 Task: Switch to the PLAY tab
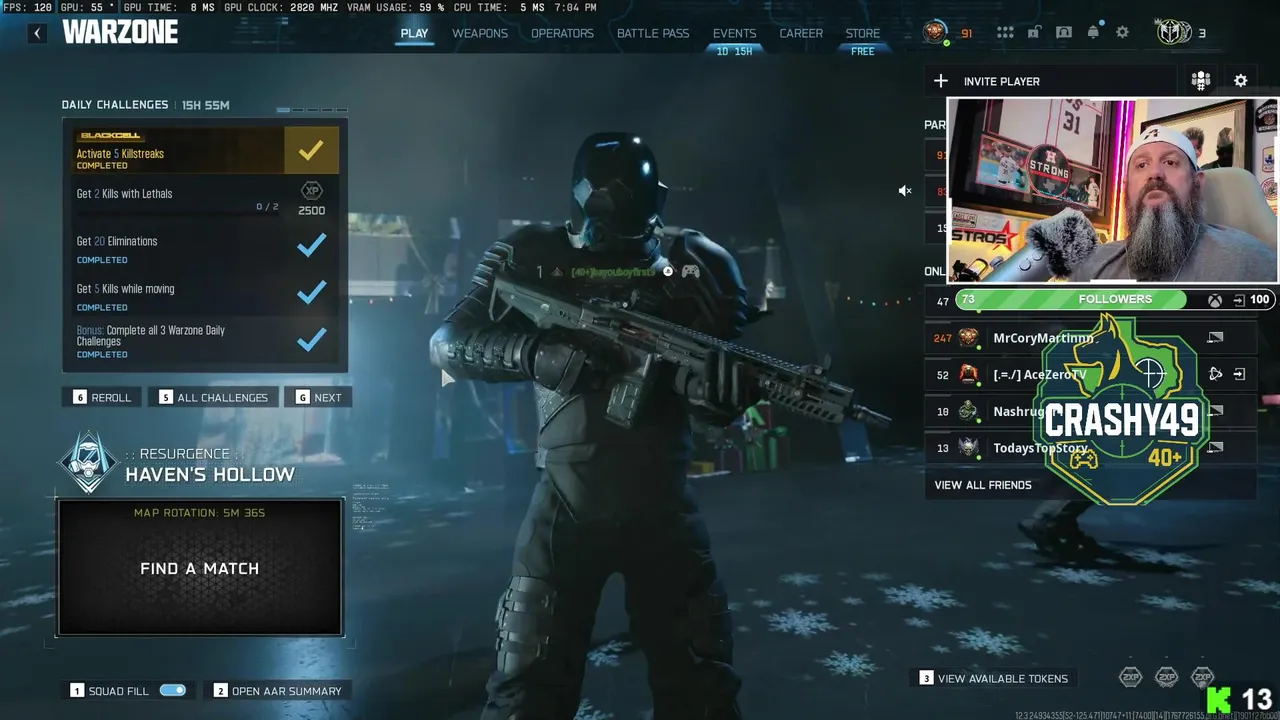point(414,33)
